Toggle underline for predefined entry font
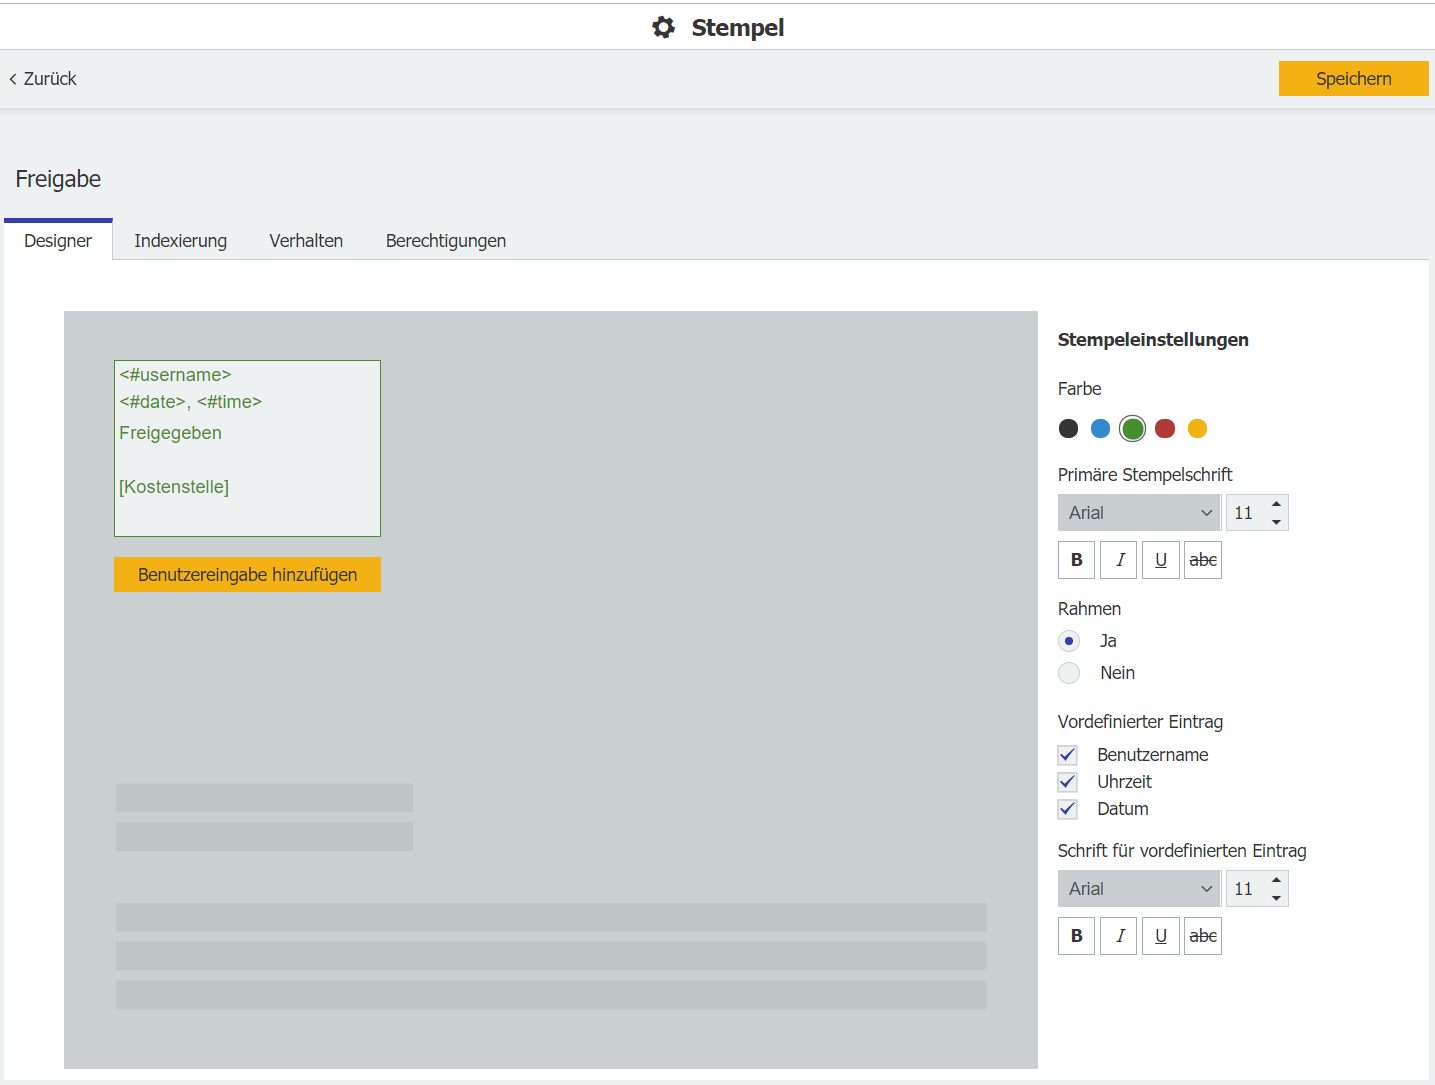The width and height of the screenshot is (1435, 1085). point(1160,936)
